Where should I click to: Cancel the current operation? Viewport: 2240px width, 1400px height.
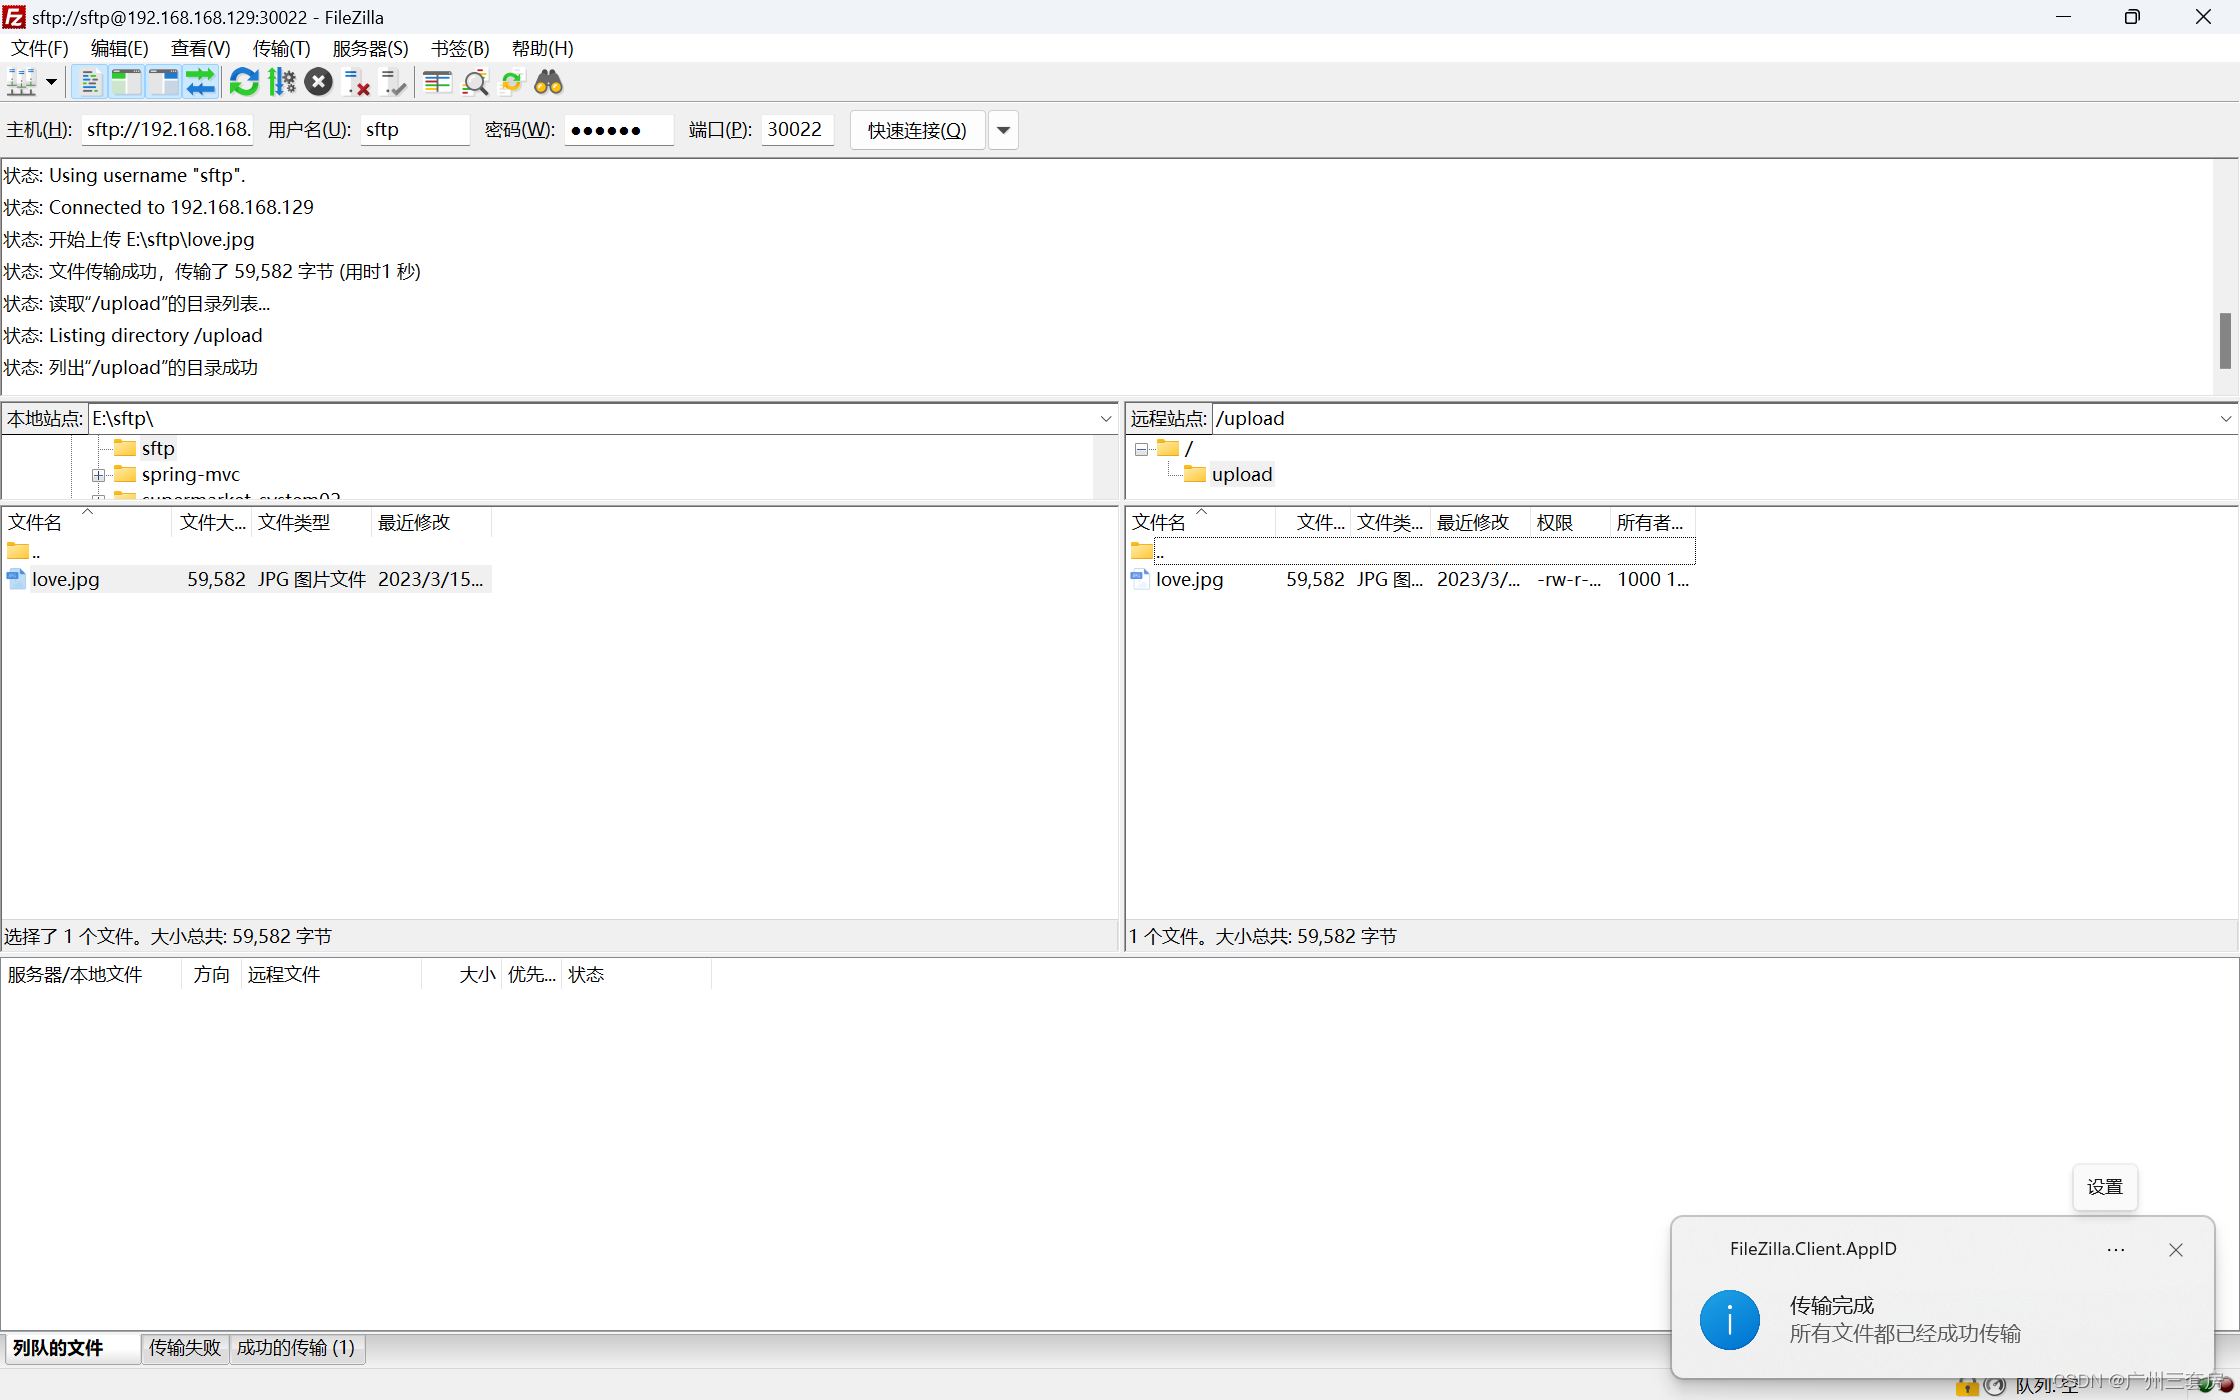click(x=319, y=82)
